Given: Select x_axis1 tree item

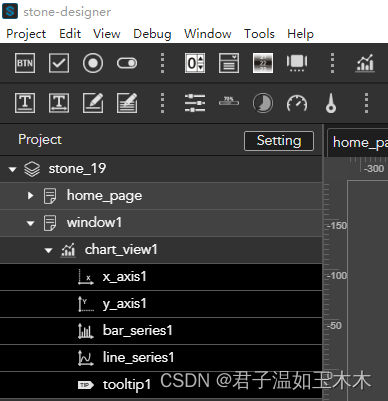Looking at the screenshot, I should pos(161,277).
